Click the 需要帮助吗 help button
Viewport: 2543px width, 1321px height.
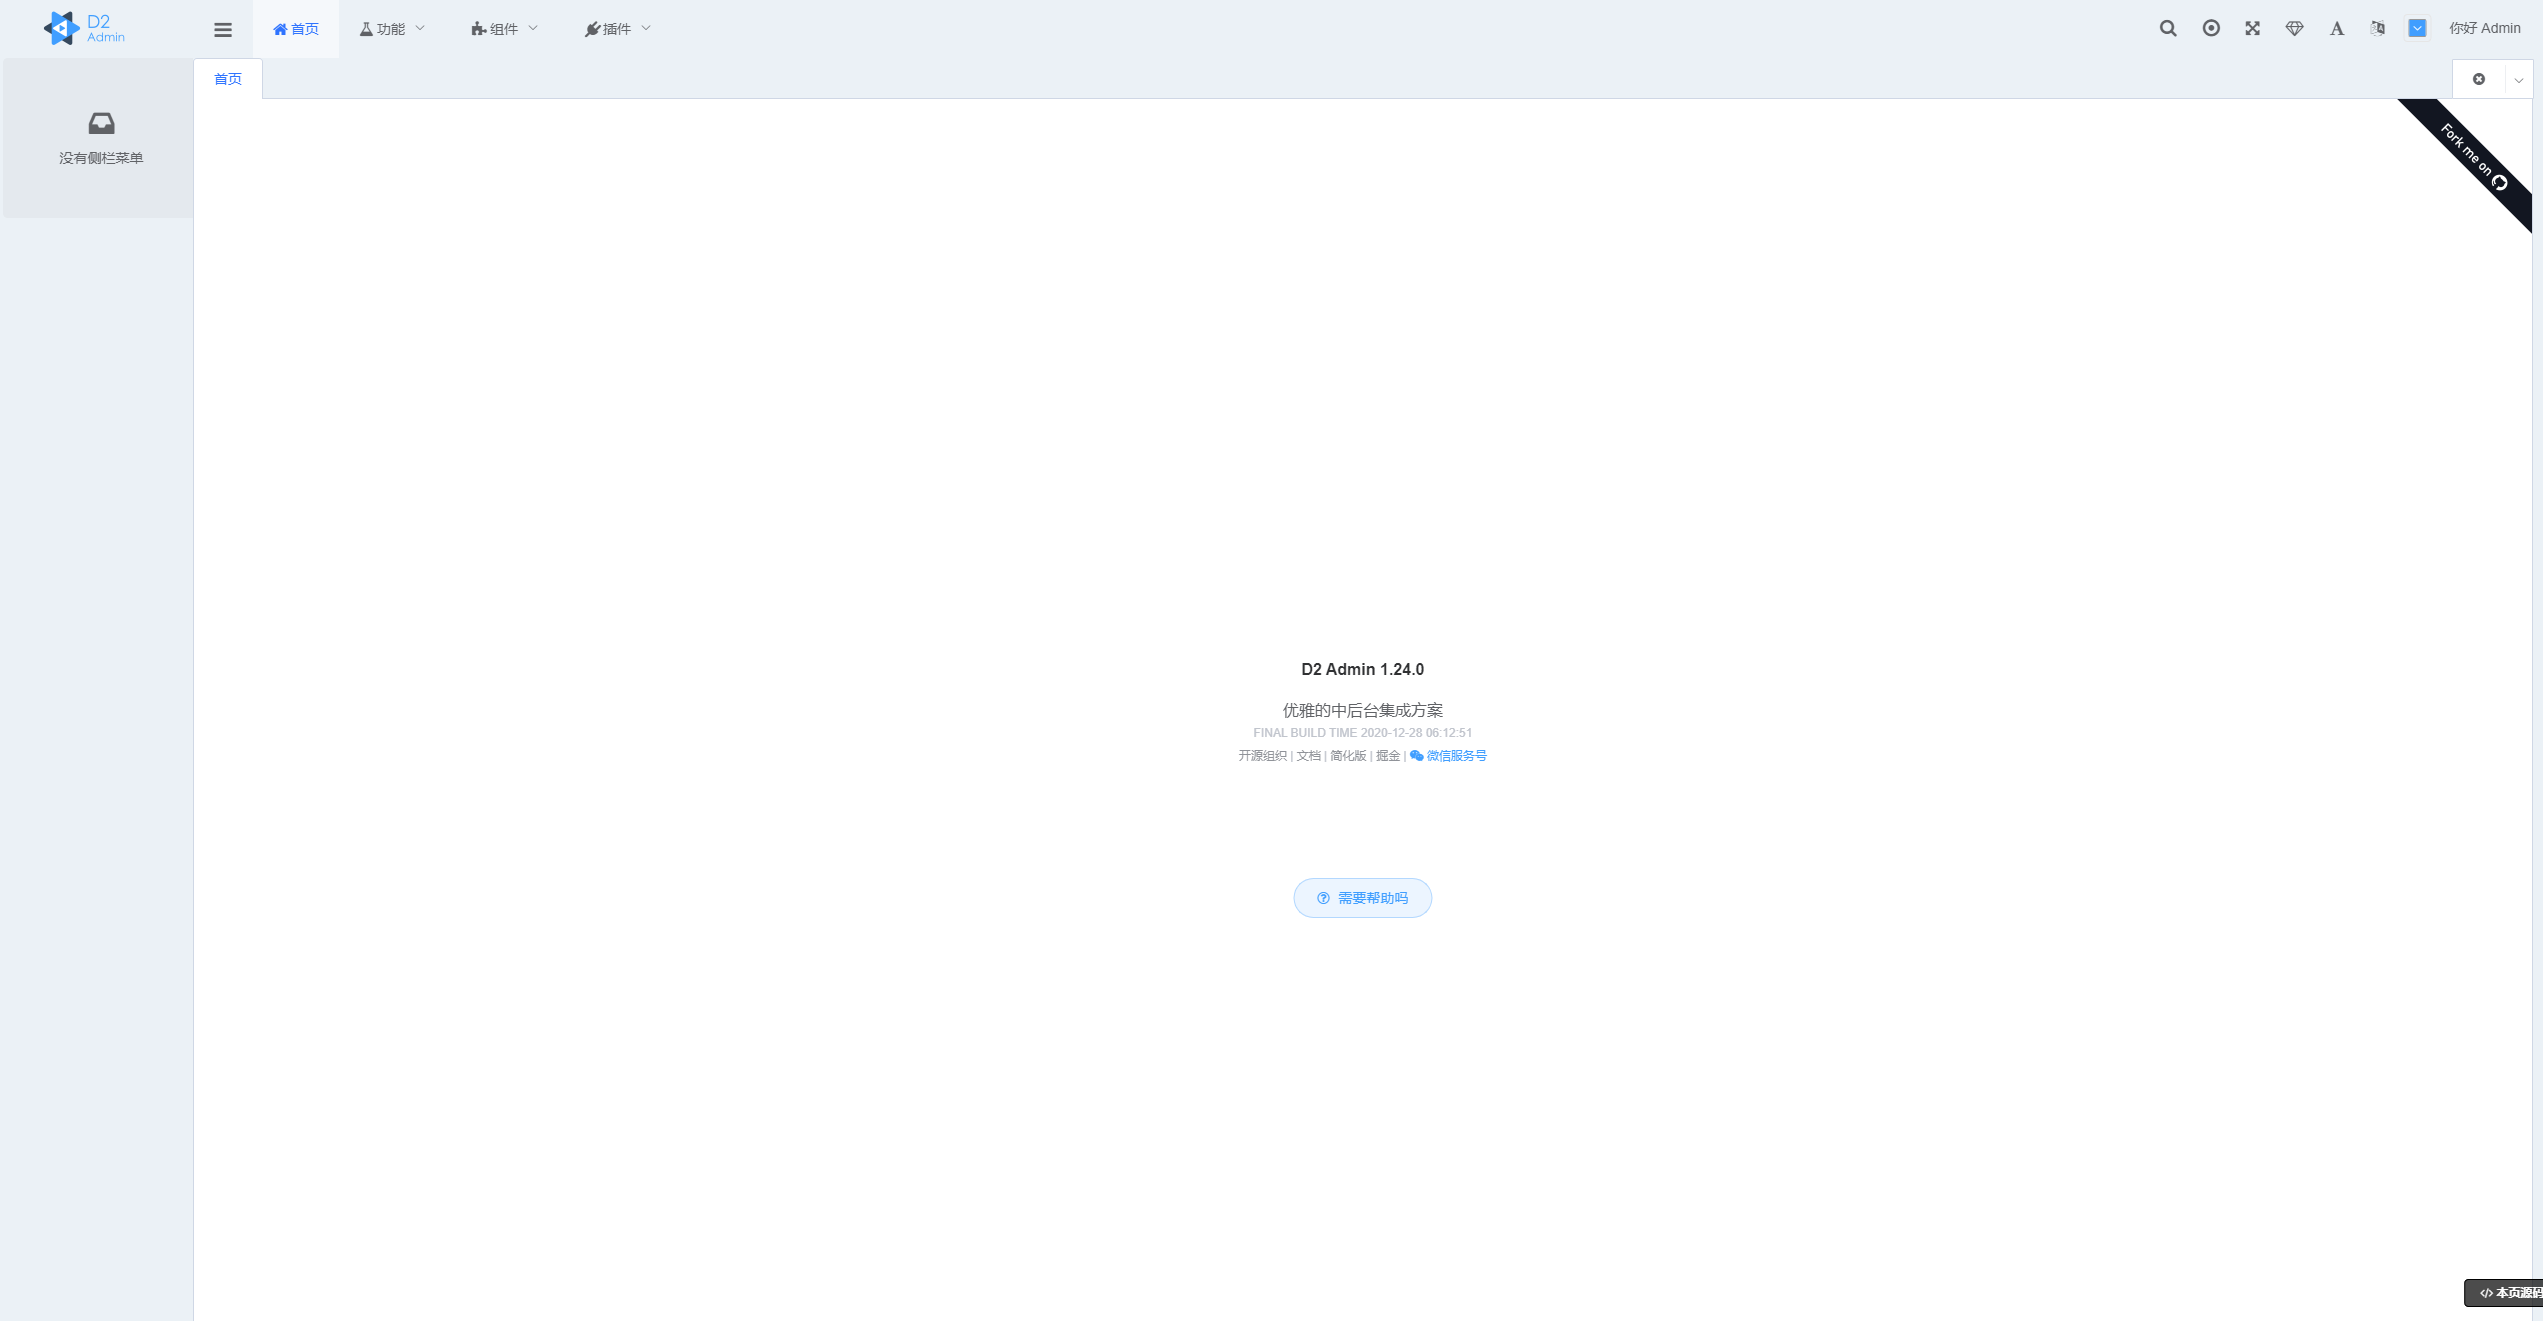[x=1362, y=898]
